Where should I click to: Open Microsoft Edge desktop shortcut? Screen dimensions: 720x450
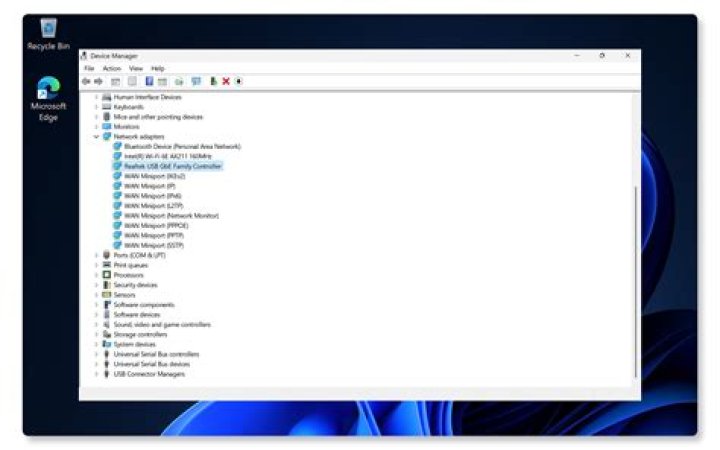[48, 99]
